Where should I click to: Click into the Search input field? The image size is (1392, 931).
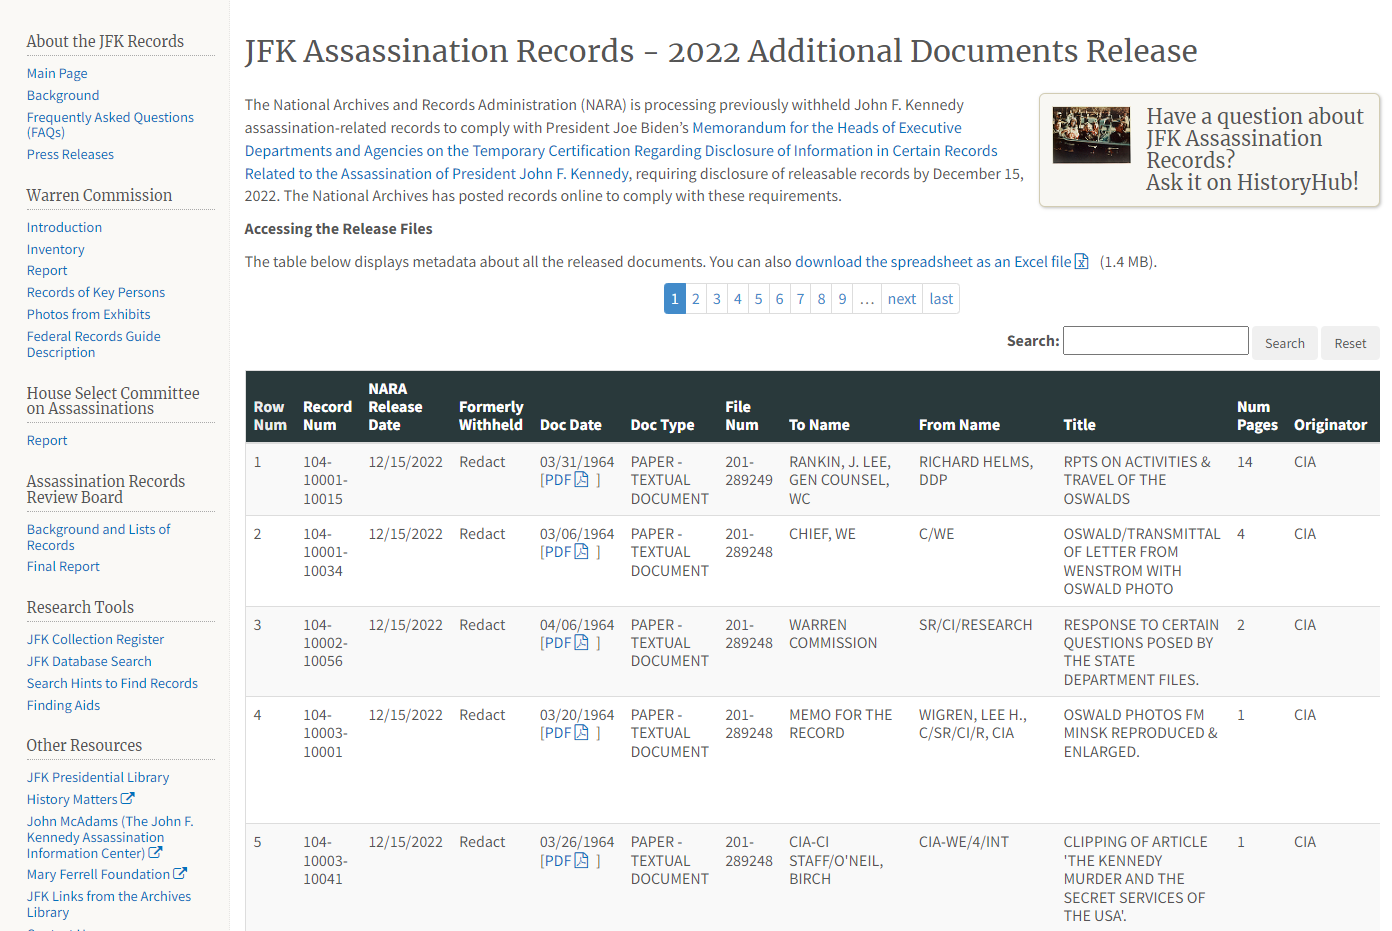coord(1156,341)
